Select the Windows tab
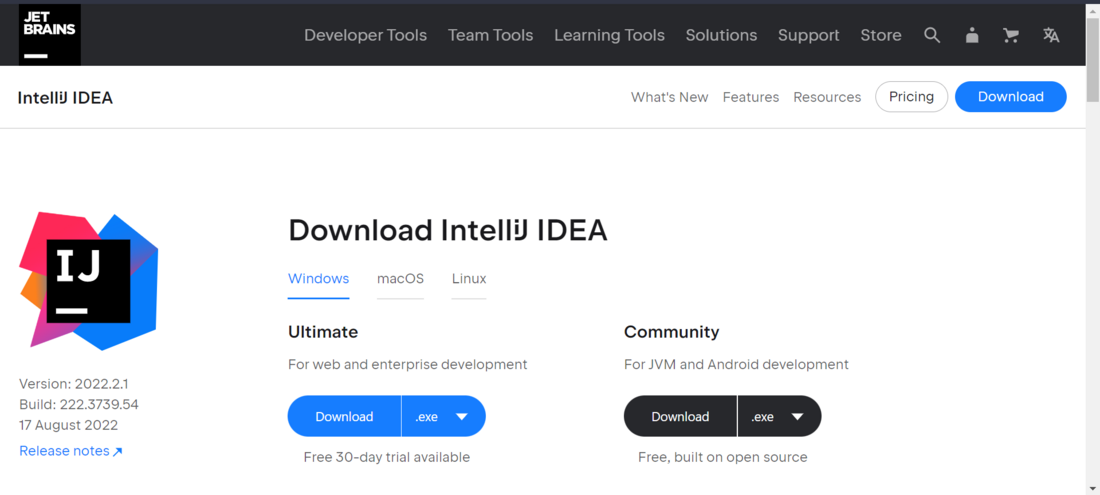This screenshot has height=495, width=1100. coord(318,279)
